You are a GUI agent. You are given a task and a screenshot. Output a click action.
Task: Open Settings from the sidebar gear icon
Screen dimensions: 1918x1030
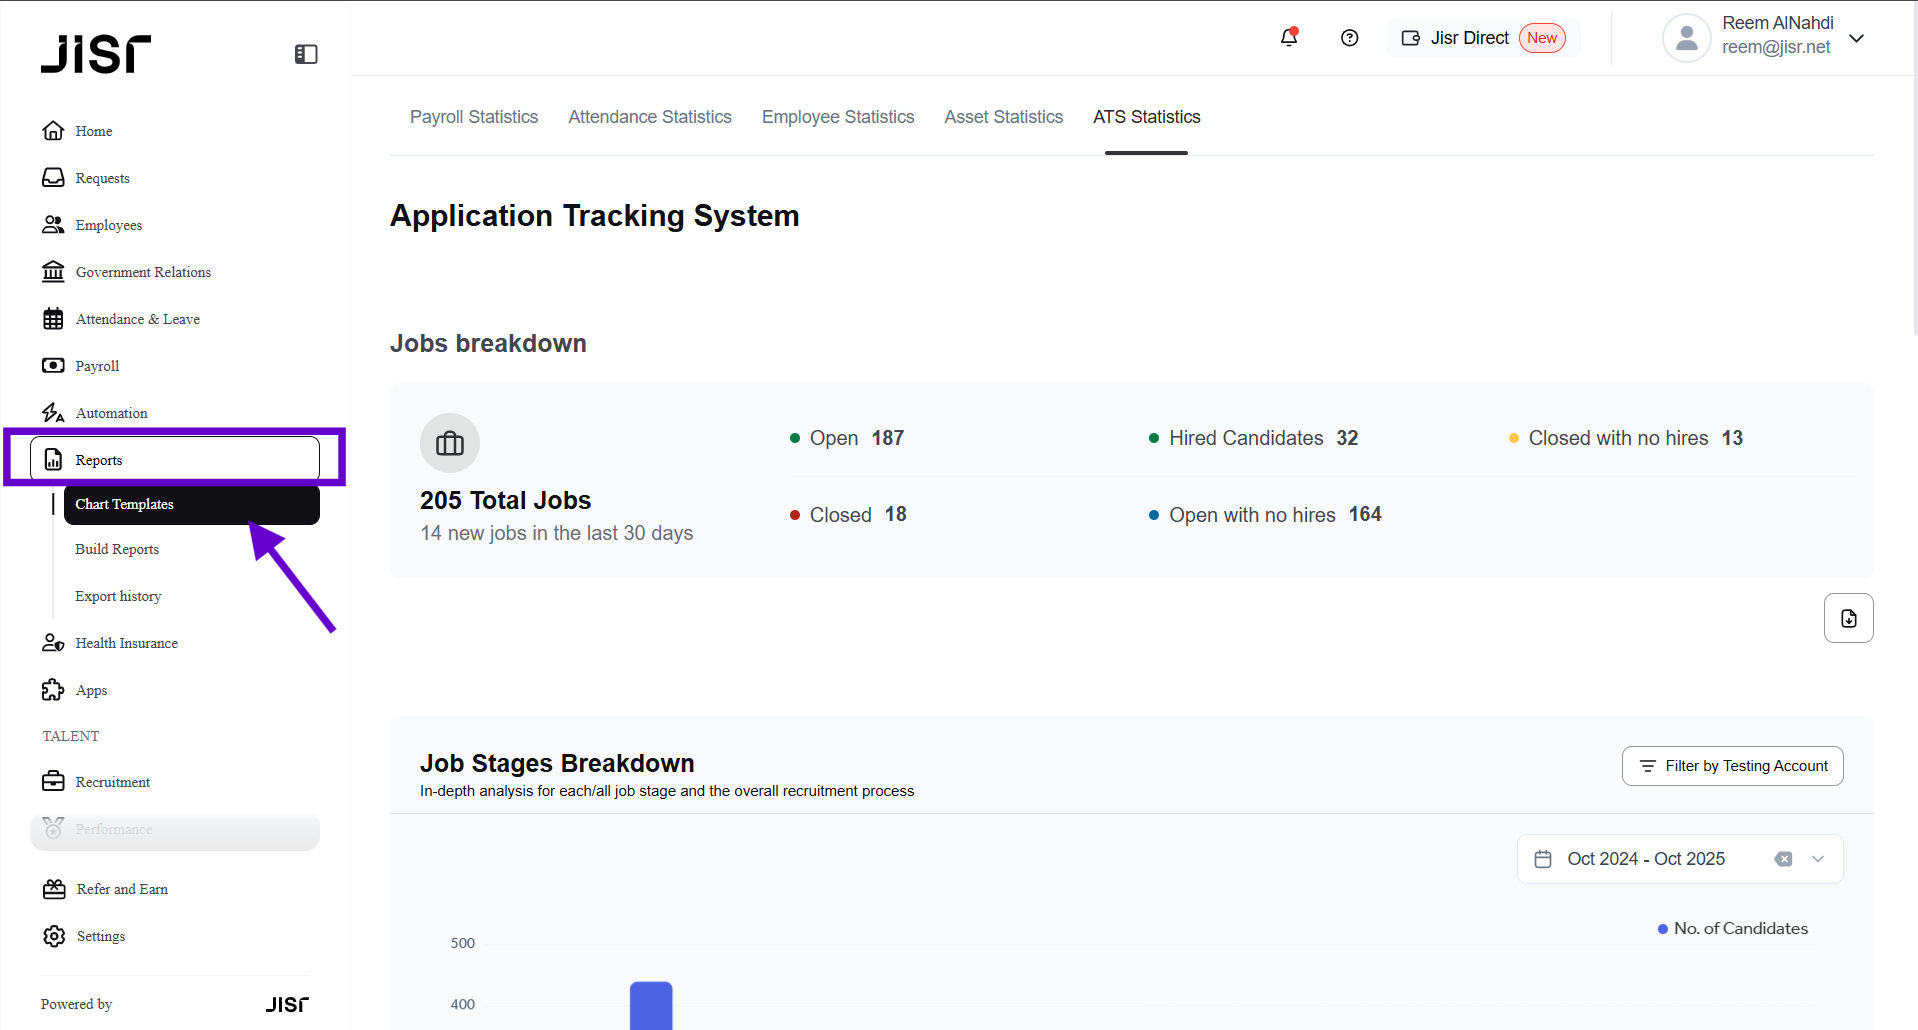coord(54,936)
